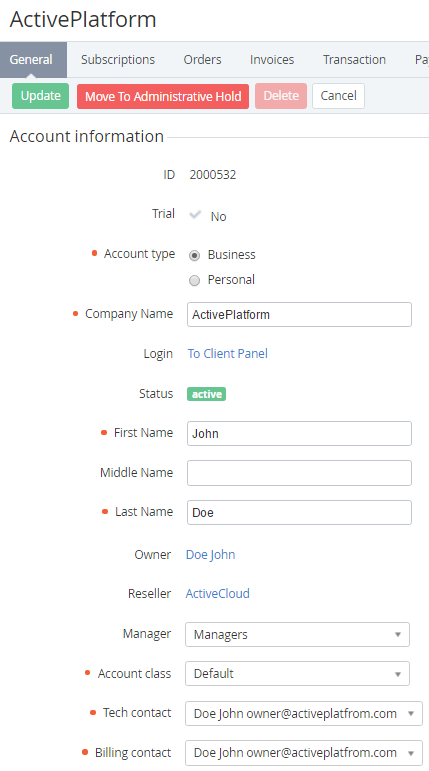The height and width of the screenshot is (771, 429).
Task: Open the Orders tab
Action: click(202, 59)
